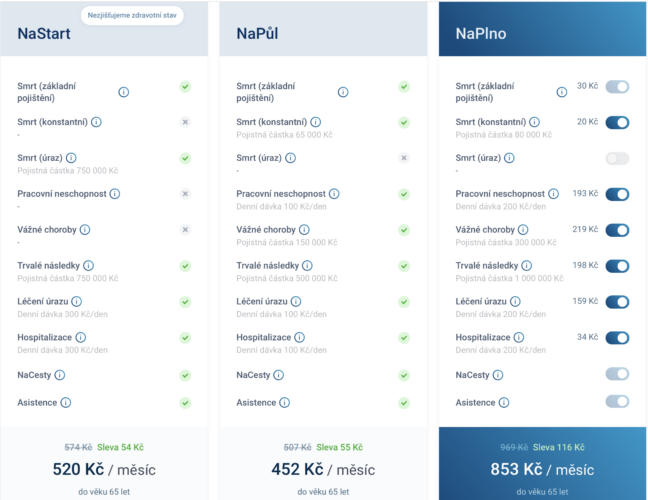This screenshot has width=648, height=500.
Task: Open info icon for Smrt (základní pojištění) in NaPlno
Action: tap(562, 92)
